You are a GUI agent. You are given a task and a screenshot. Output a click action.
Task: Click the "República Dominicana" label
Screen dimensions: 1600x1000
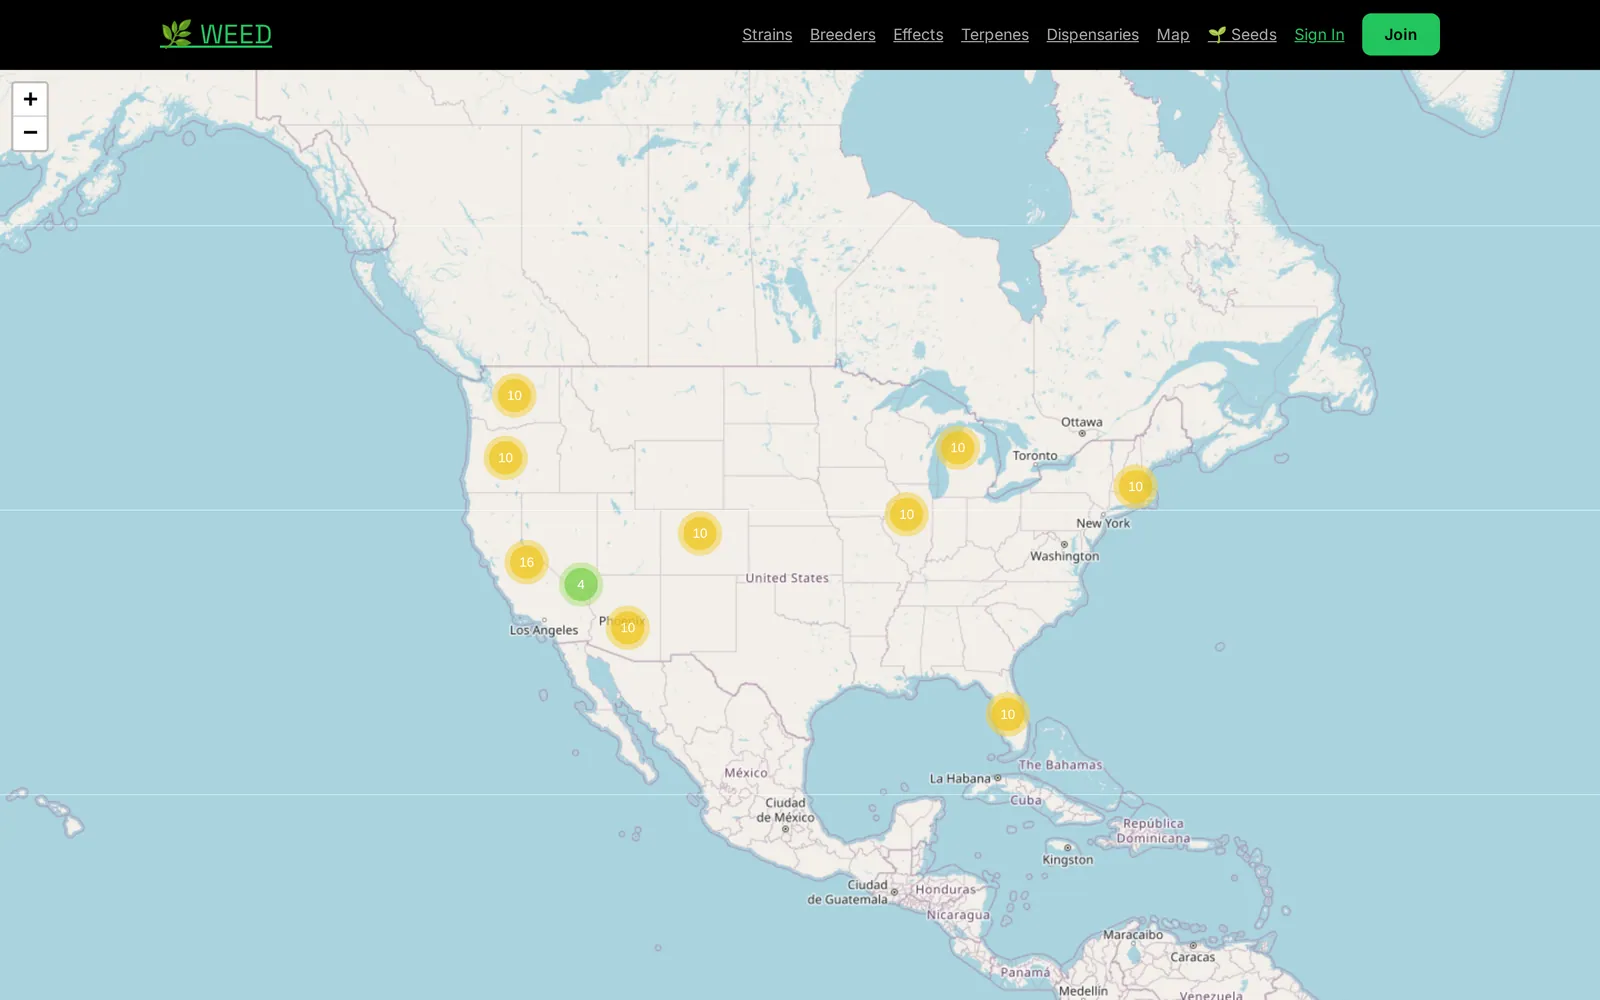(x=1154, y=831)
